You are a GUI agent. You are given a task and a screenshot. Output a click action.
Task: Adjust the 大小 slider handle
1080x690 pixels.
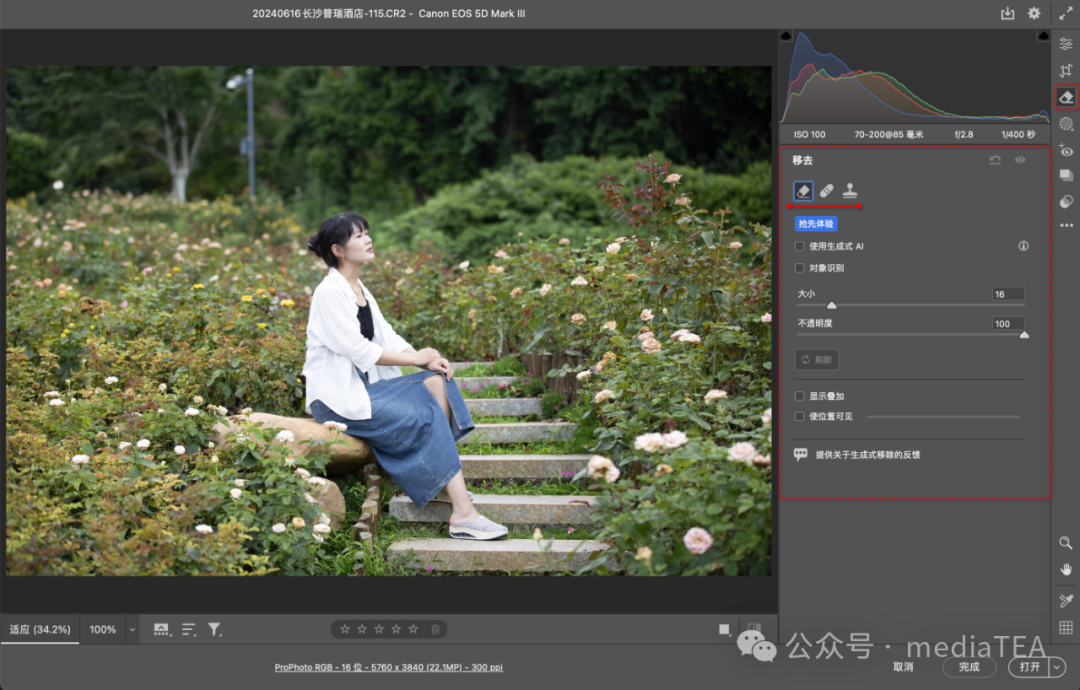pyautogui.click(x=831, y=305)
